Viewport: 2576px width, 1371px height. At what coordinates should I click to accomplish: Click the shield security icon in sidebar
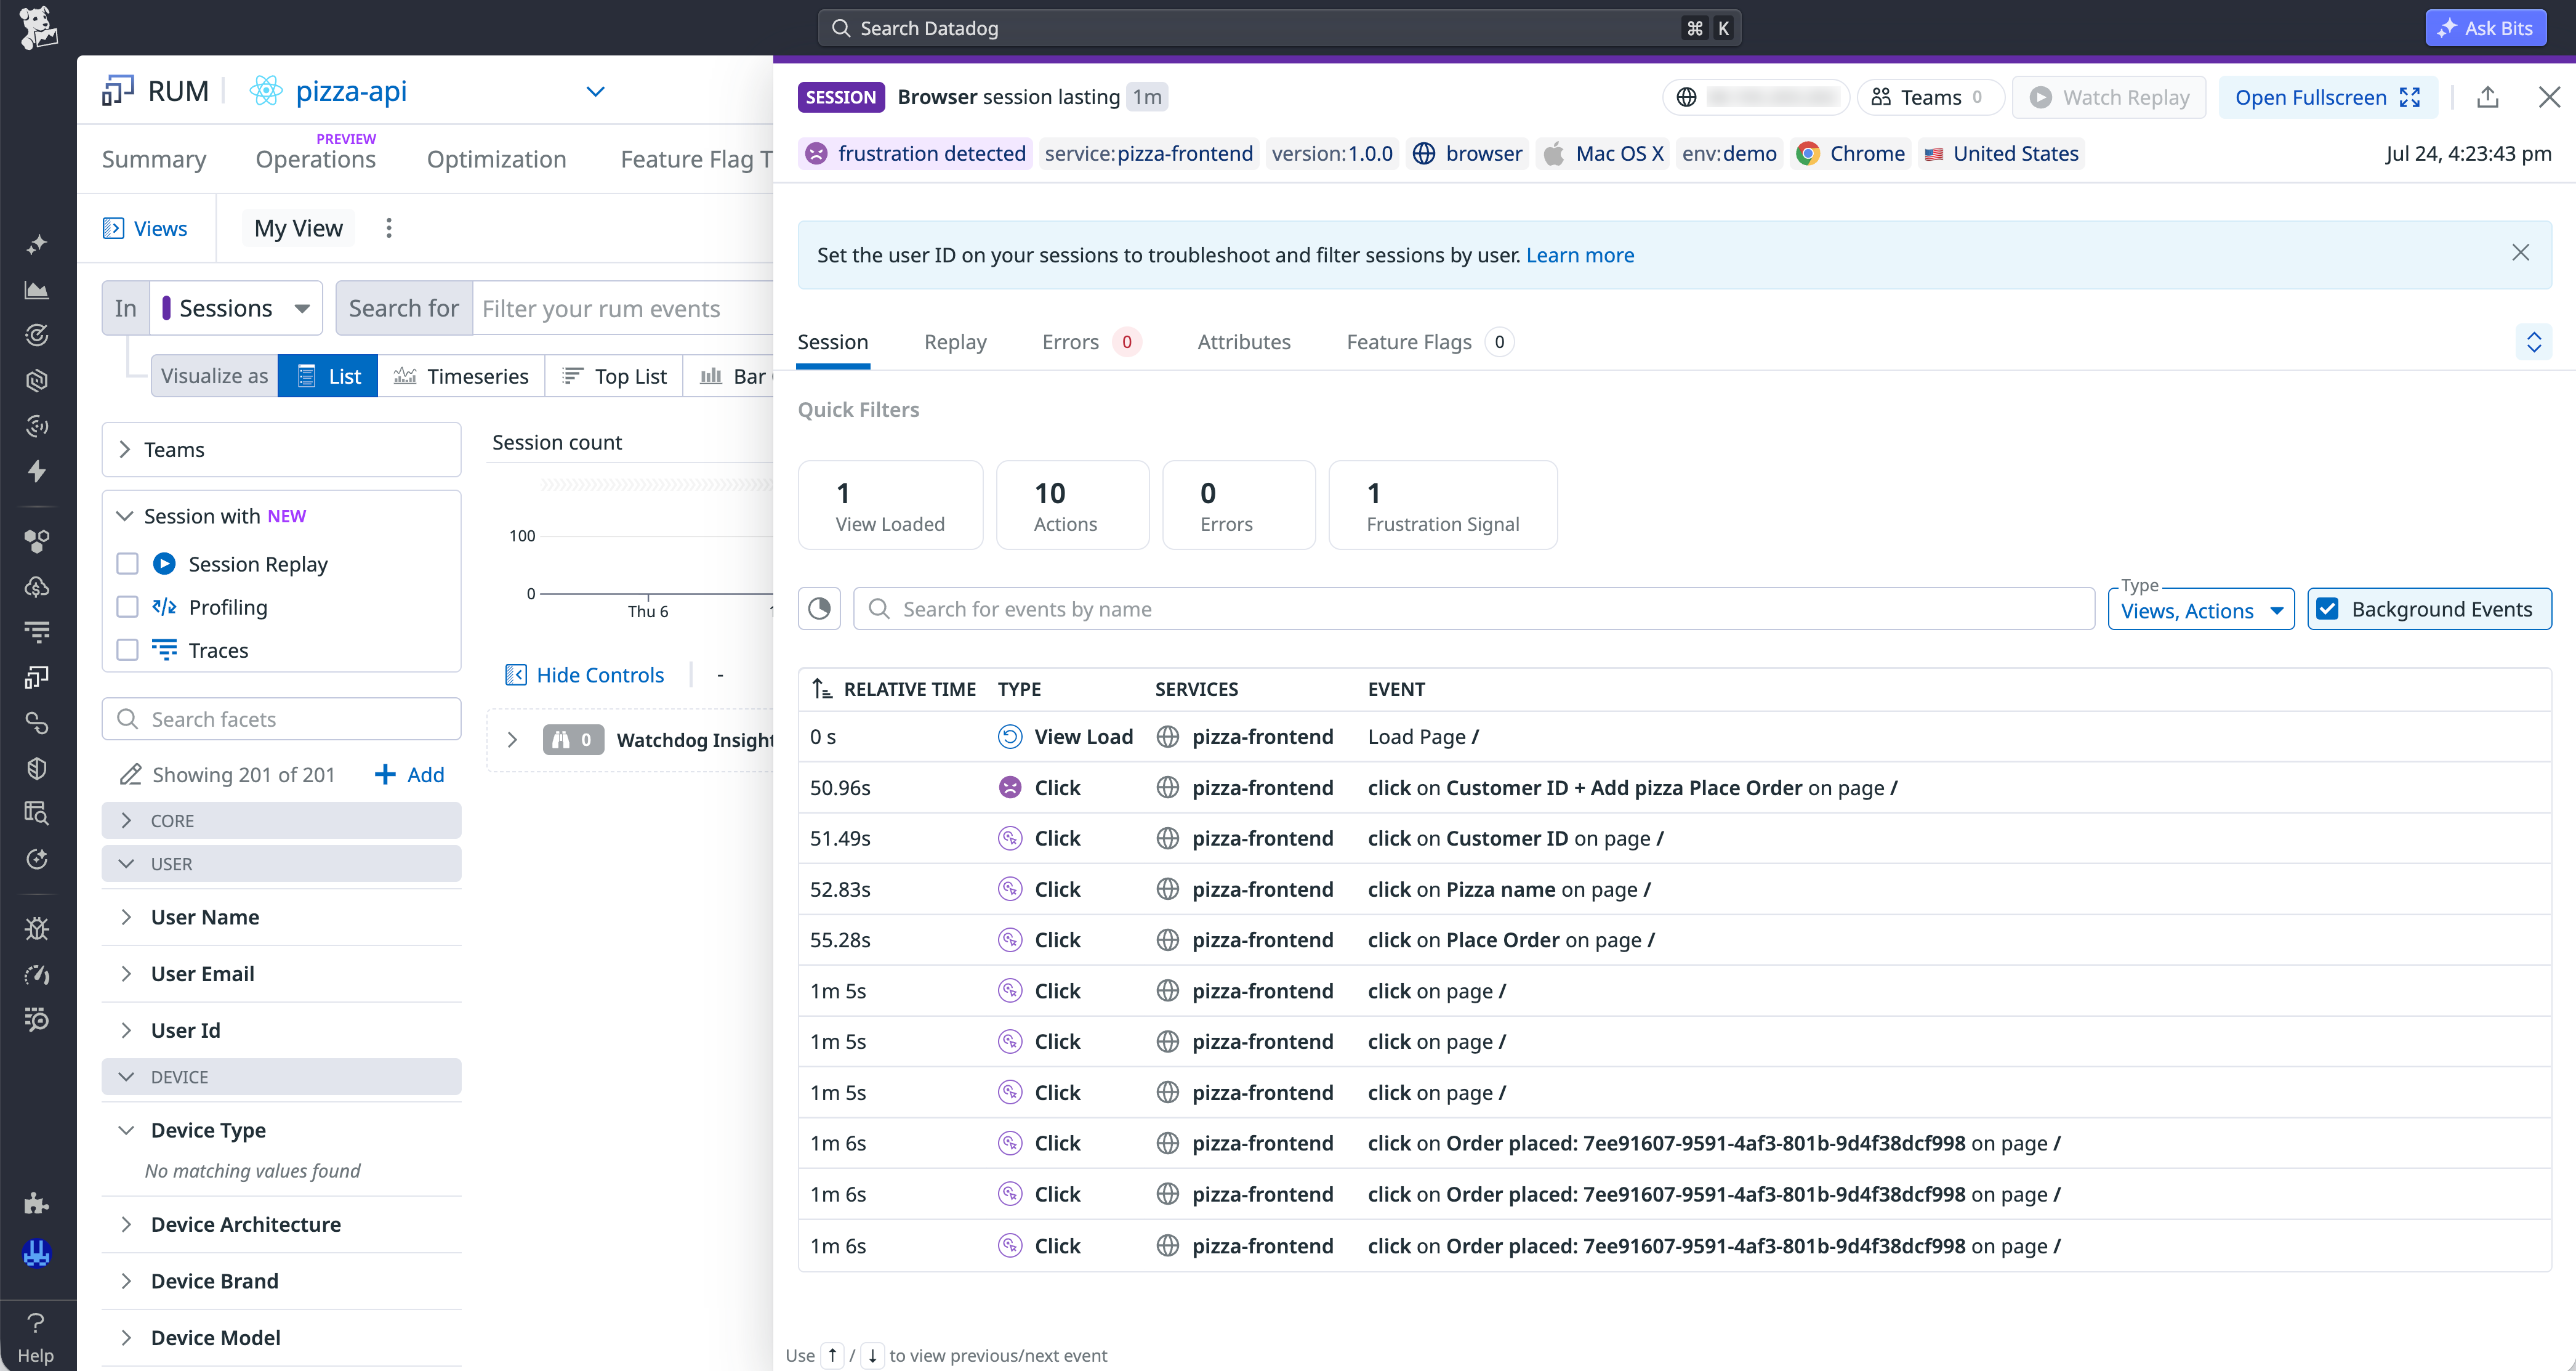coord(37,768)
